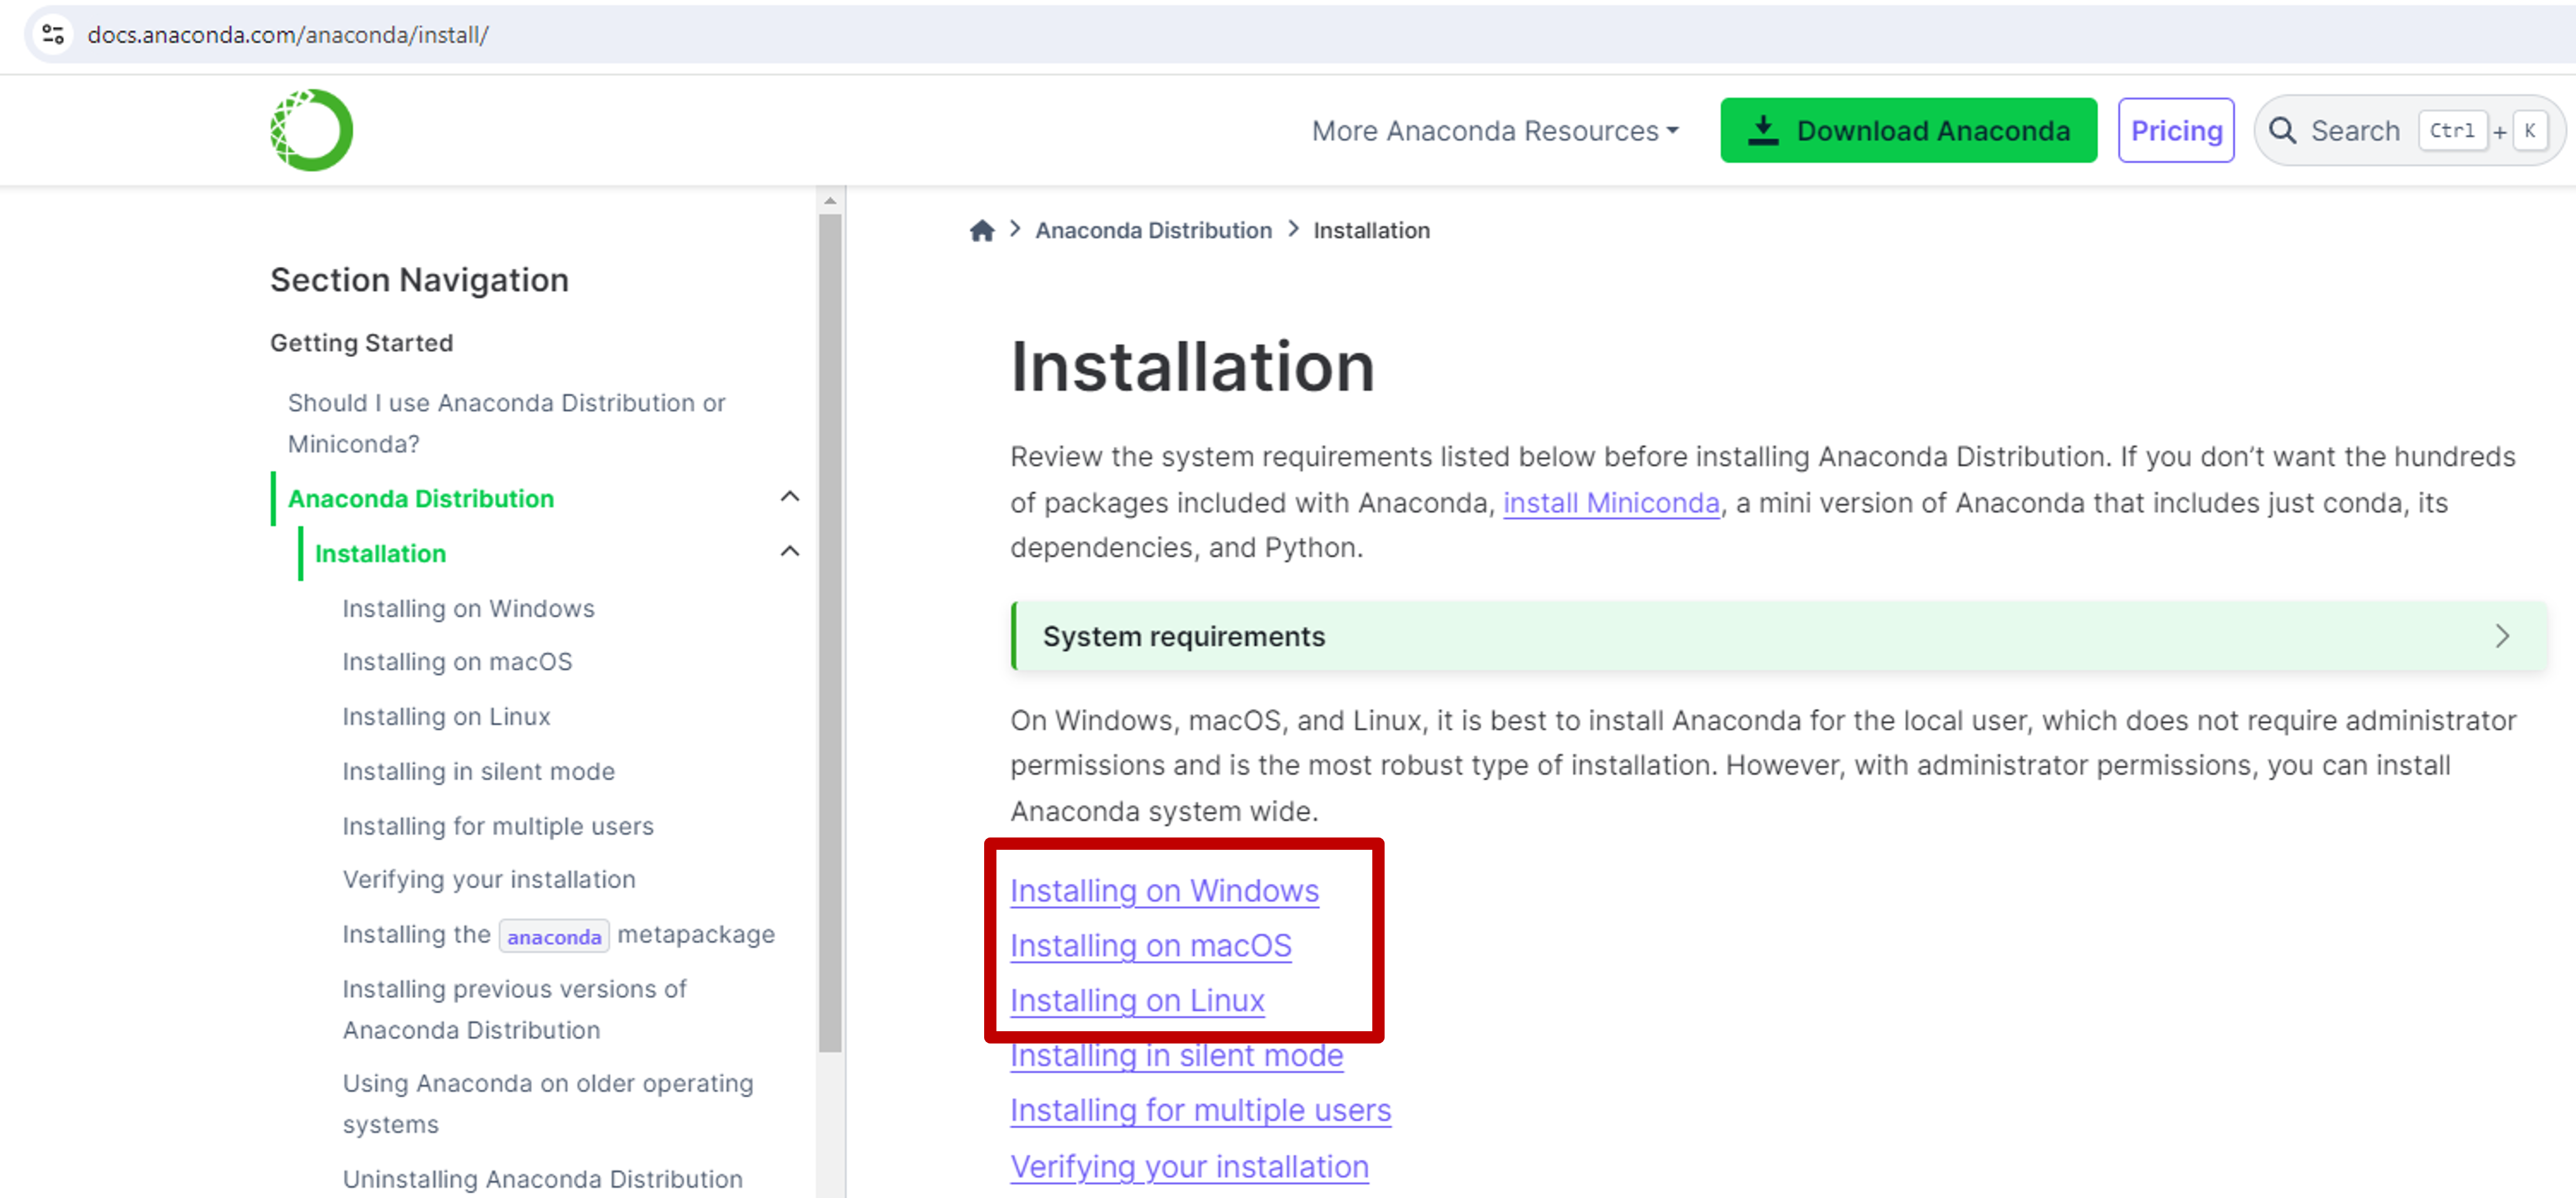
Task: Open Using Anaconda on older operating systems
Action: point(548,1104)
